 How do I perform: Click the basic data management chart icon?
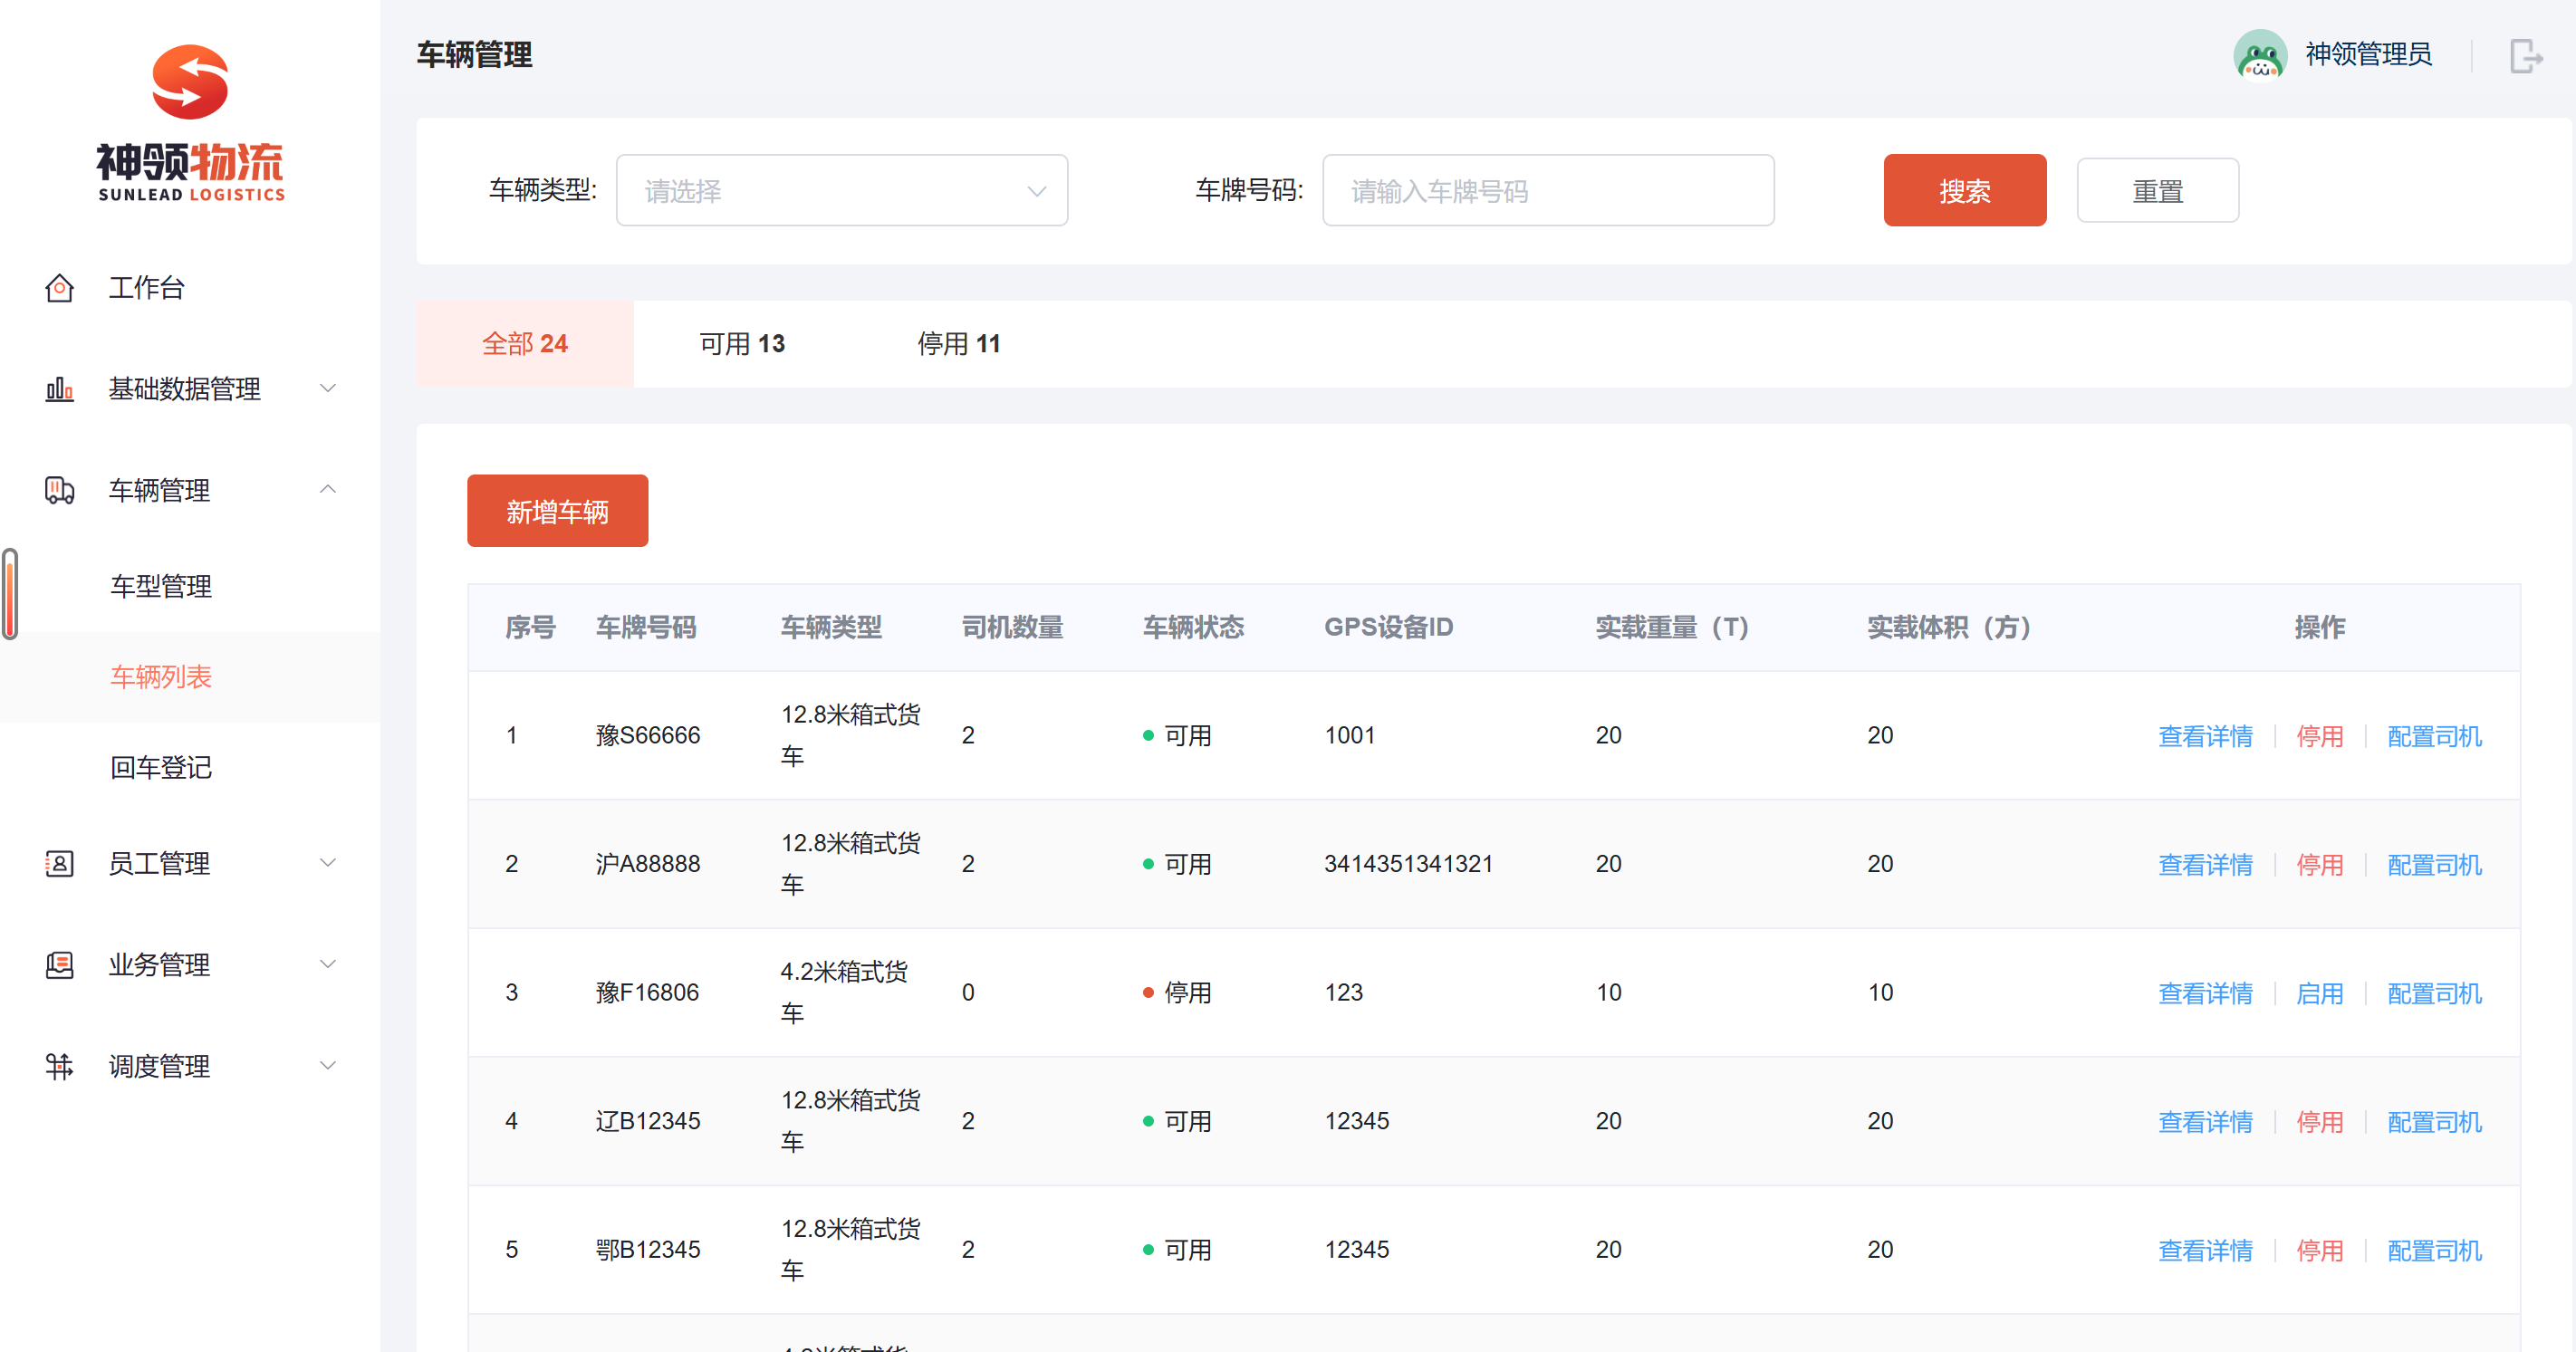(59, 389)
